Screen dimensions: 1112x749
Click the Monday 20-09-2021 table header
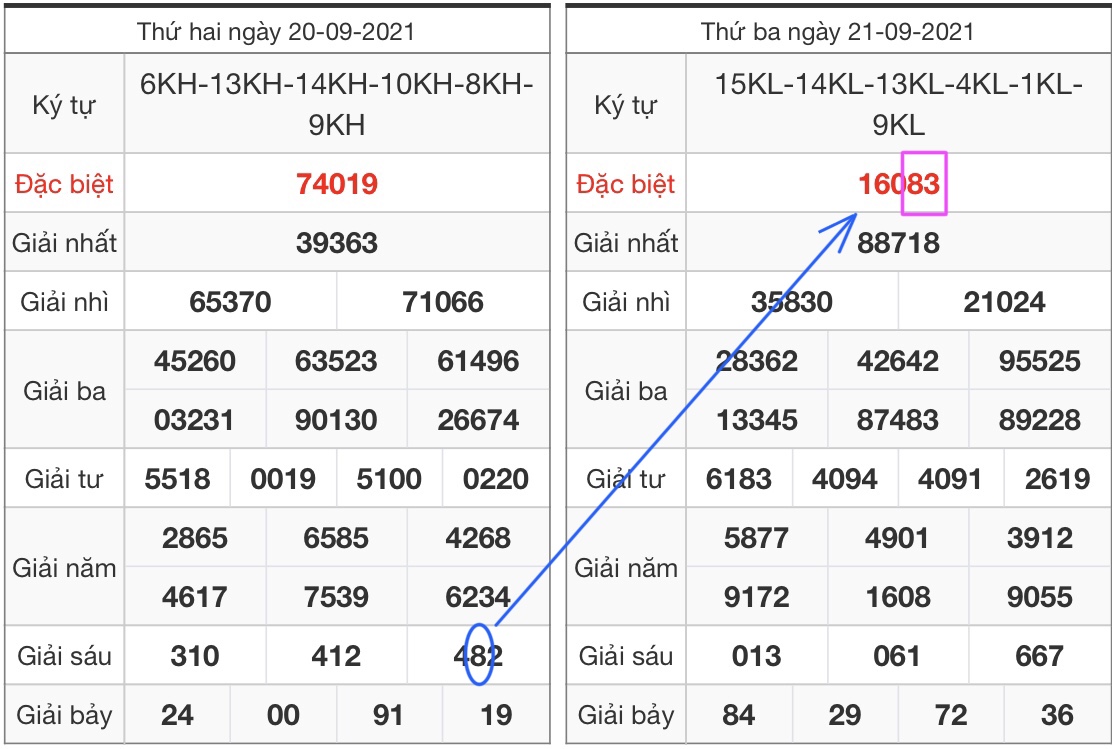click(x=276, y=31)
